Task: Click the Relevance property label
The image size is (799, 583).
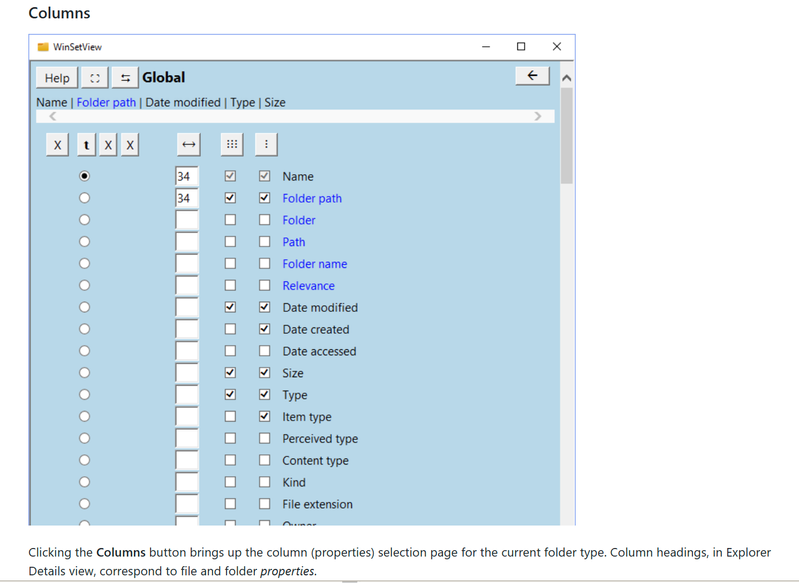Action: pyautogui.click(x=308, y=286)
